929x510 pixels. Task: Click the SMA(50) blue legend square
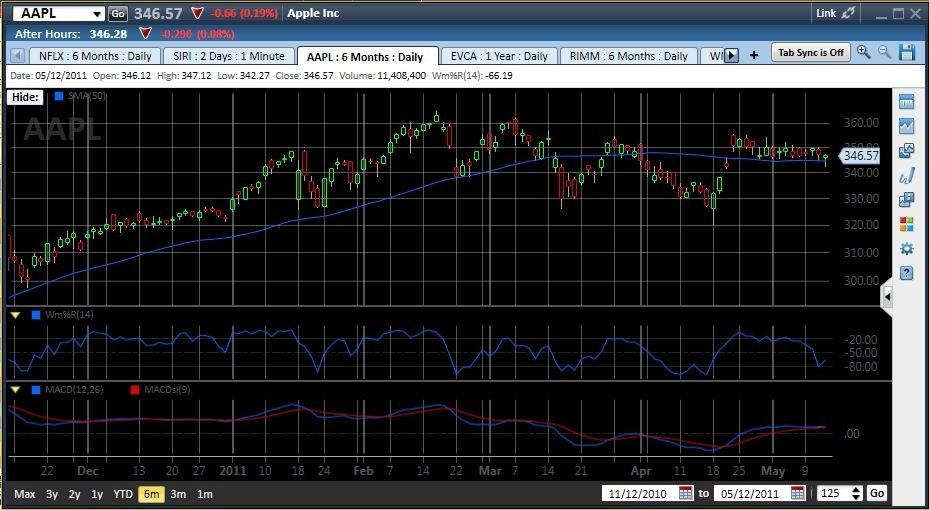[x=59, y=95]
